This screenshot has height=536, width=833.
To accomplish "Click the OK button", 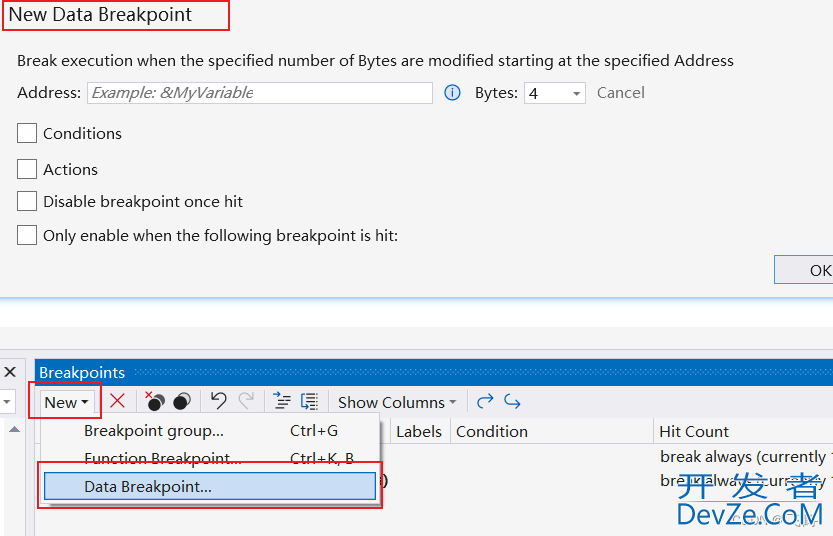I will 804,270.
